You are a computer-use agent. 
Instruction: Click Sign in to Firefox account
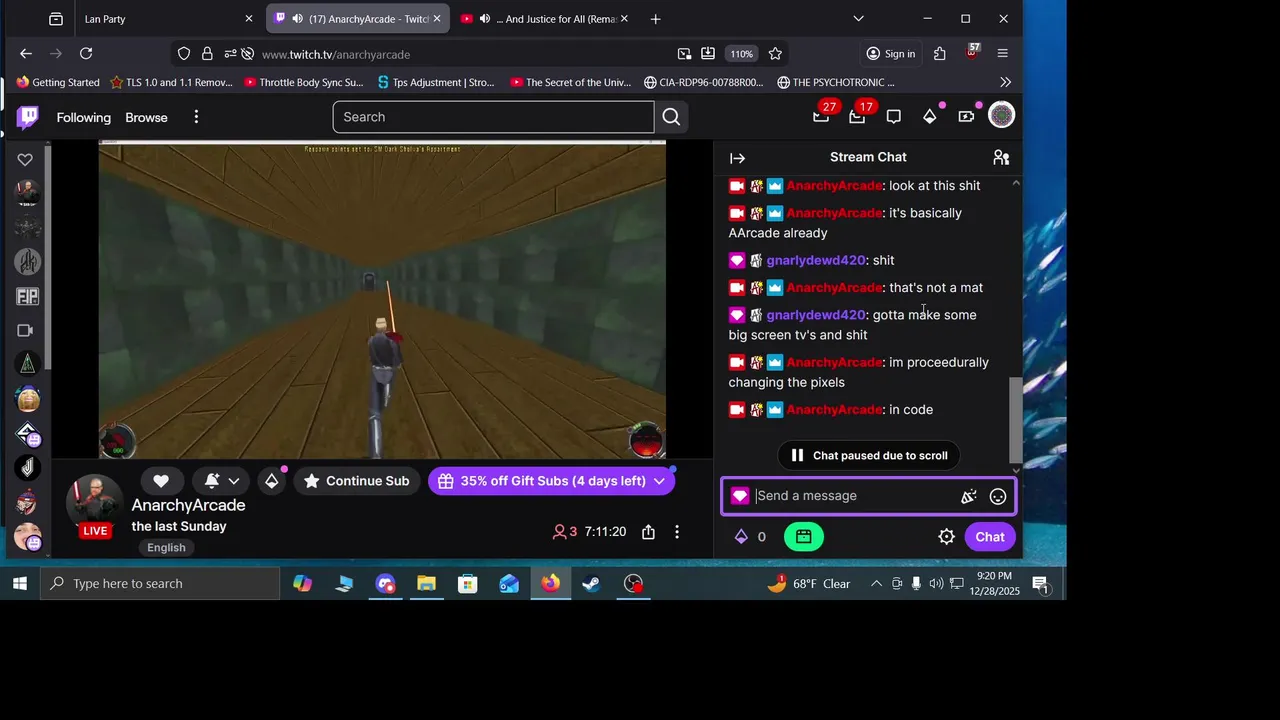pyautogui.click(x=890, y=54)
